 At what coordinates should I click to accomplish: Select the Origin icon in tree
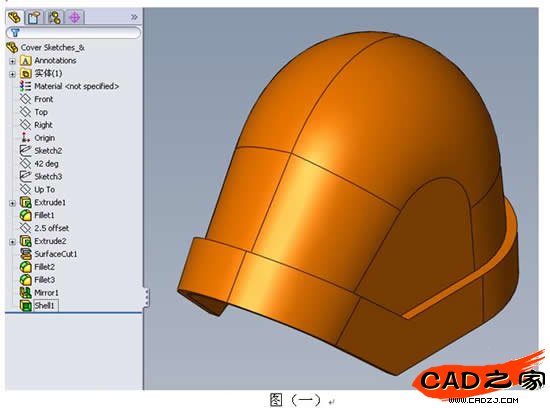(x=25, y=138)
